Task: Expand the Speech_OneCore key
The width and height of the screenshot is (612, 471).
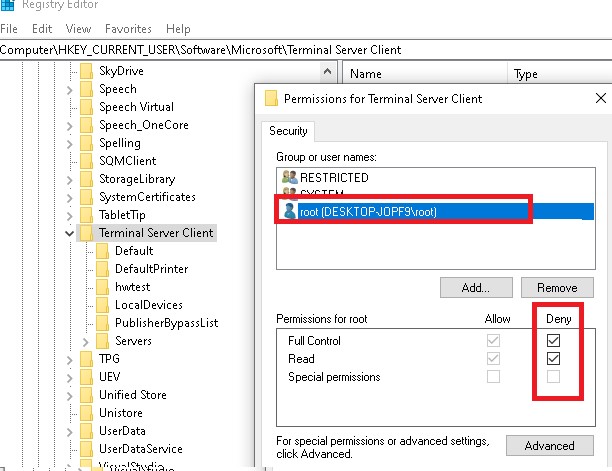Action: pyautogui.click(x=69, y=126)
